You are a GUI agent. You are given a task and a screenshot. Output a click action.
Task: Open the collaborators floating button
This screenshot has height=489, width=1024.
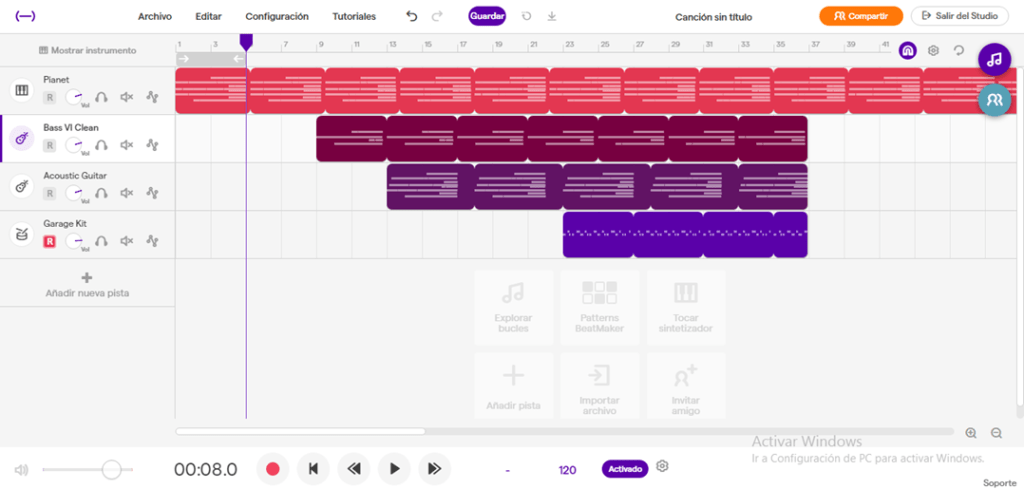pyautogui.click(x=994, y=100)
